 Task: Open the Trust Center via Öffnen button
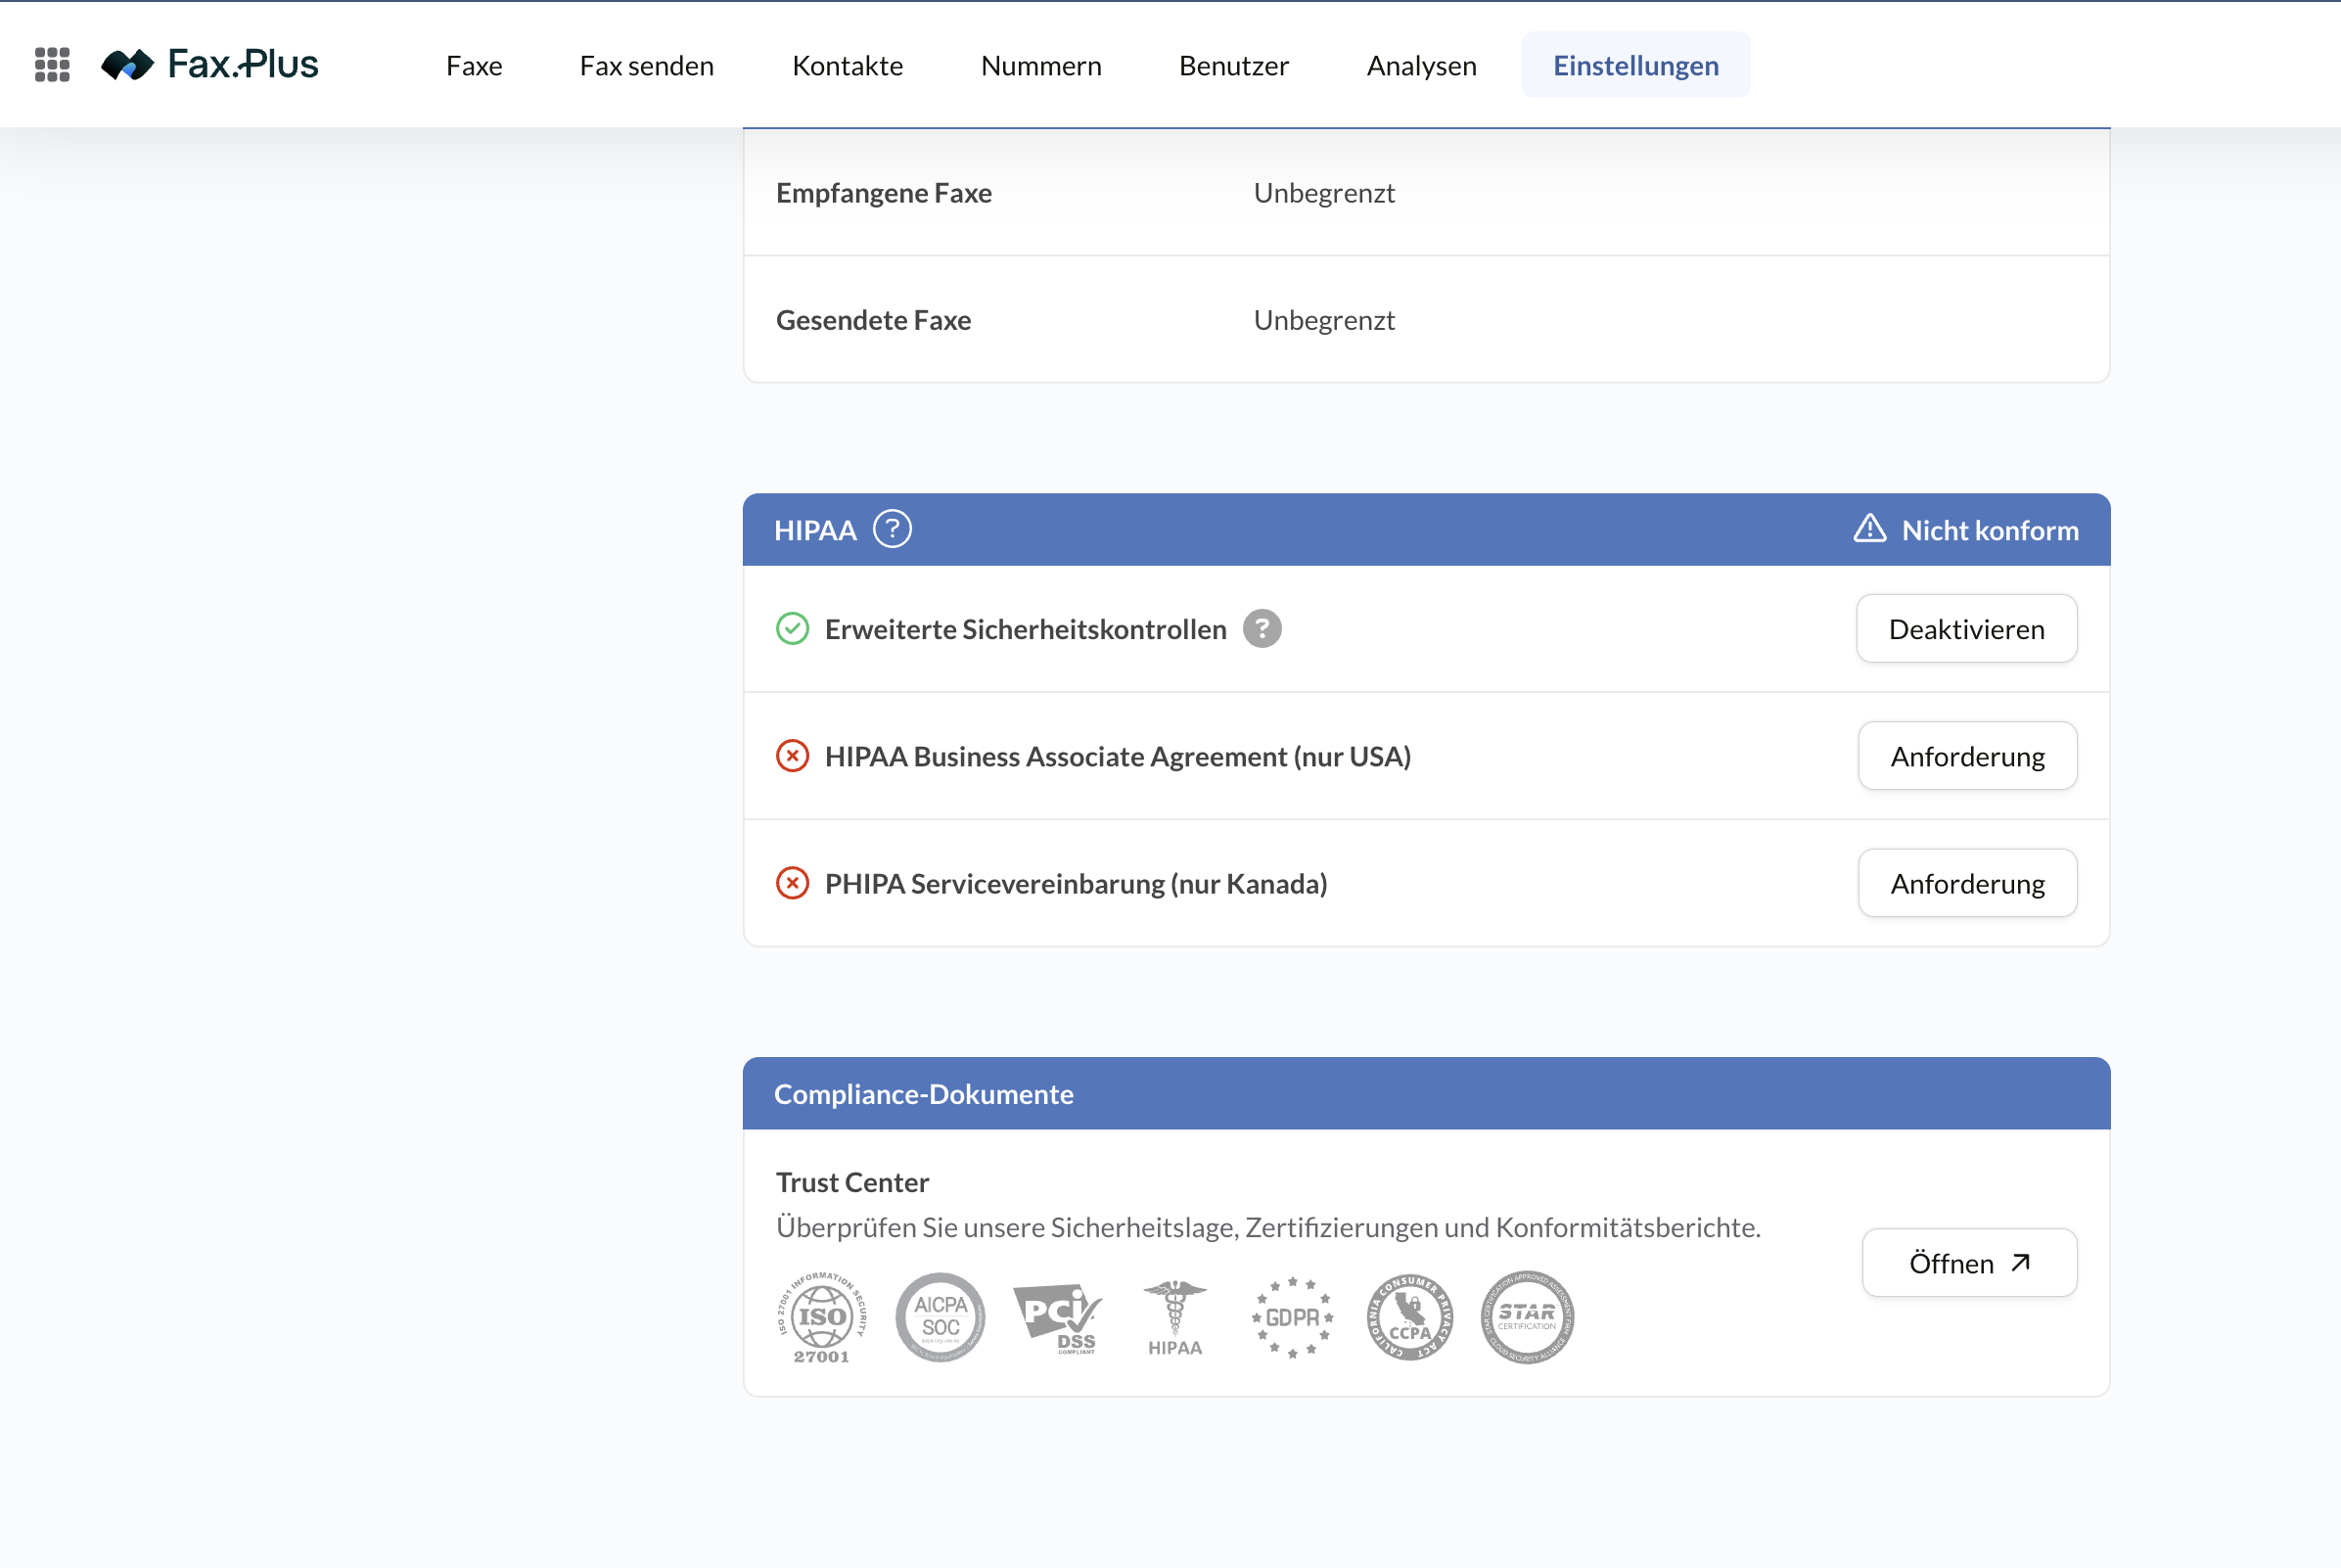point(1969,1263)
